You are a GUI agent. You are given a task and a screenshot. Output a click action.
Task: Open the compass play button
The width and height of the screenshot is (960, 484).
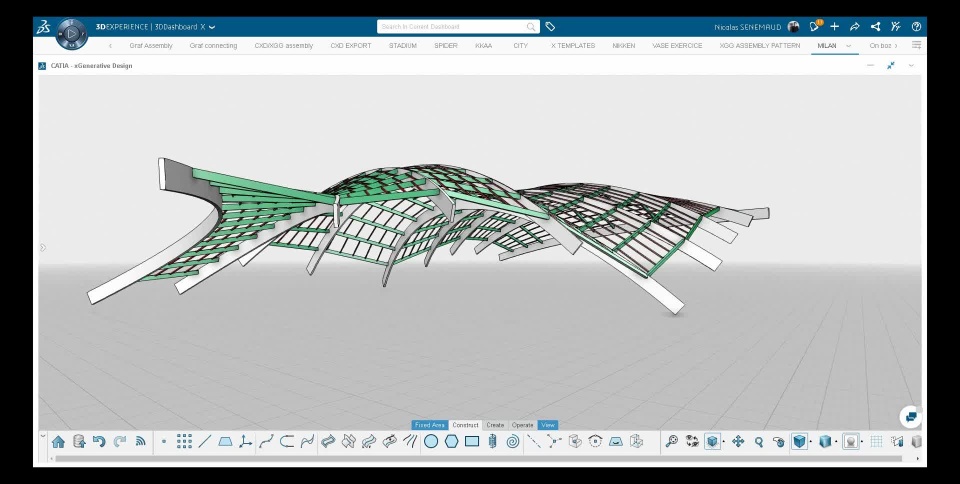pyautogui.click(x=71, y=33)
